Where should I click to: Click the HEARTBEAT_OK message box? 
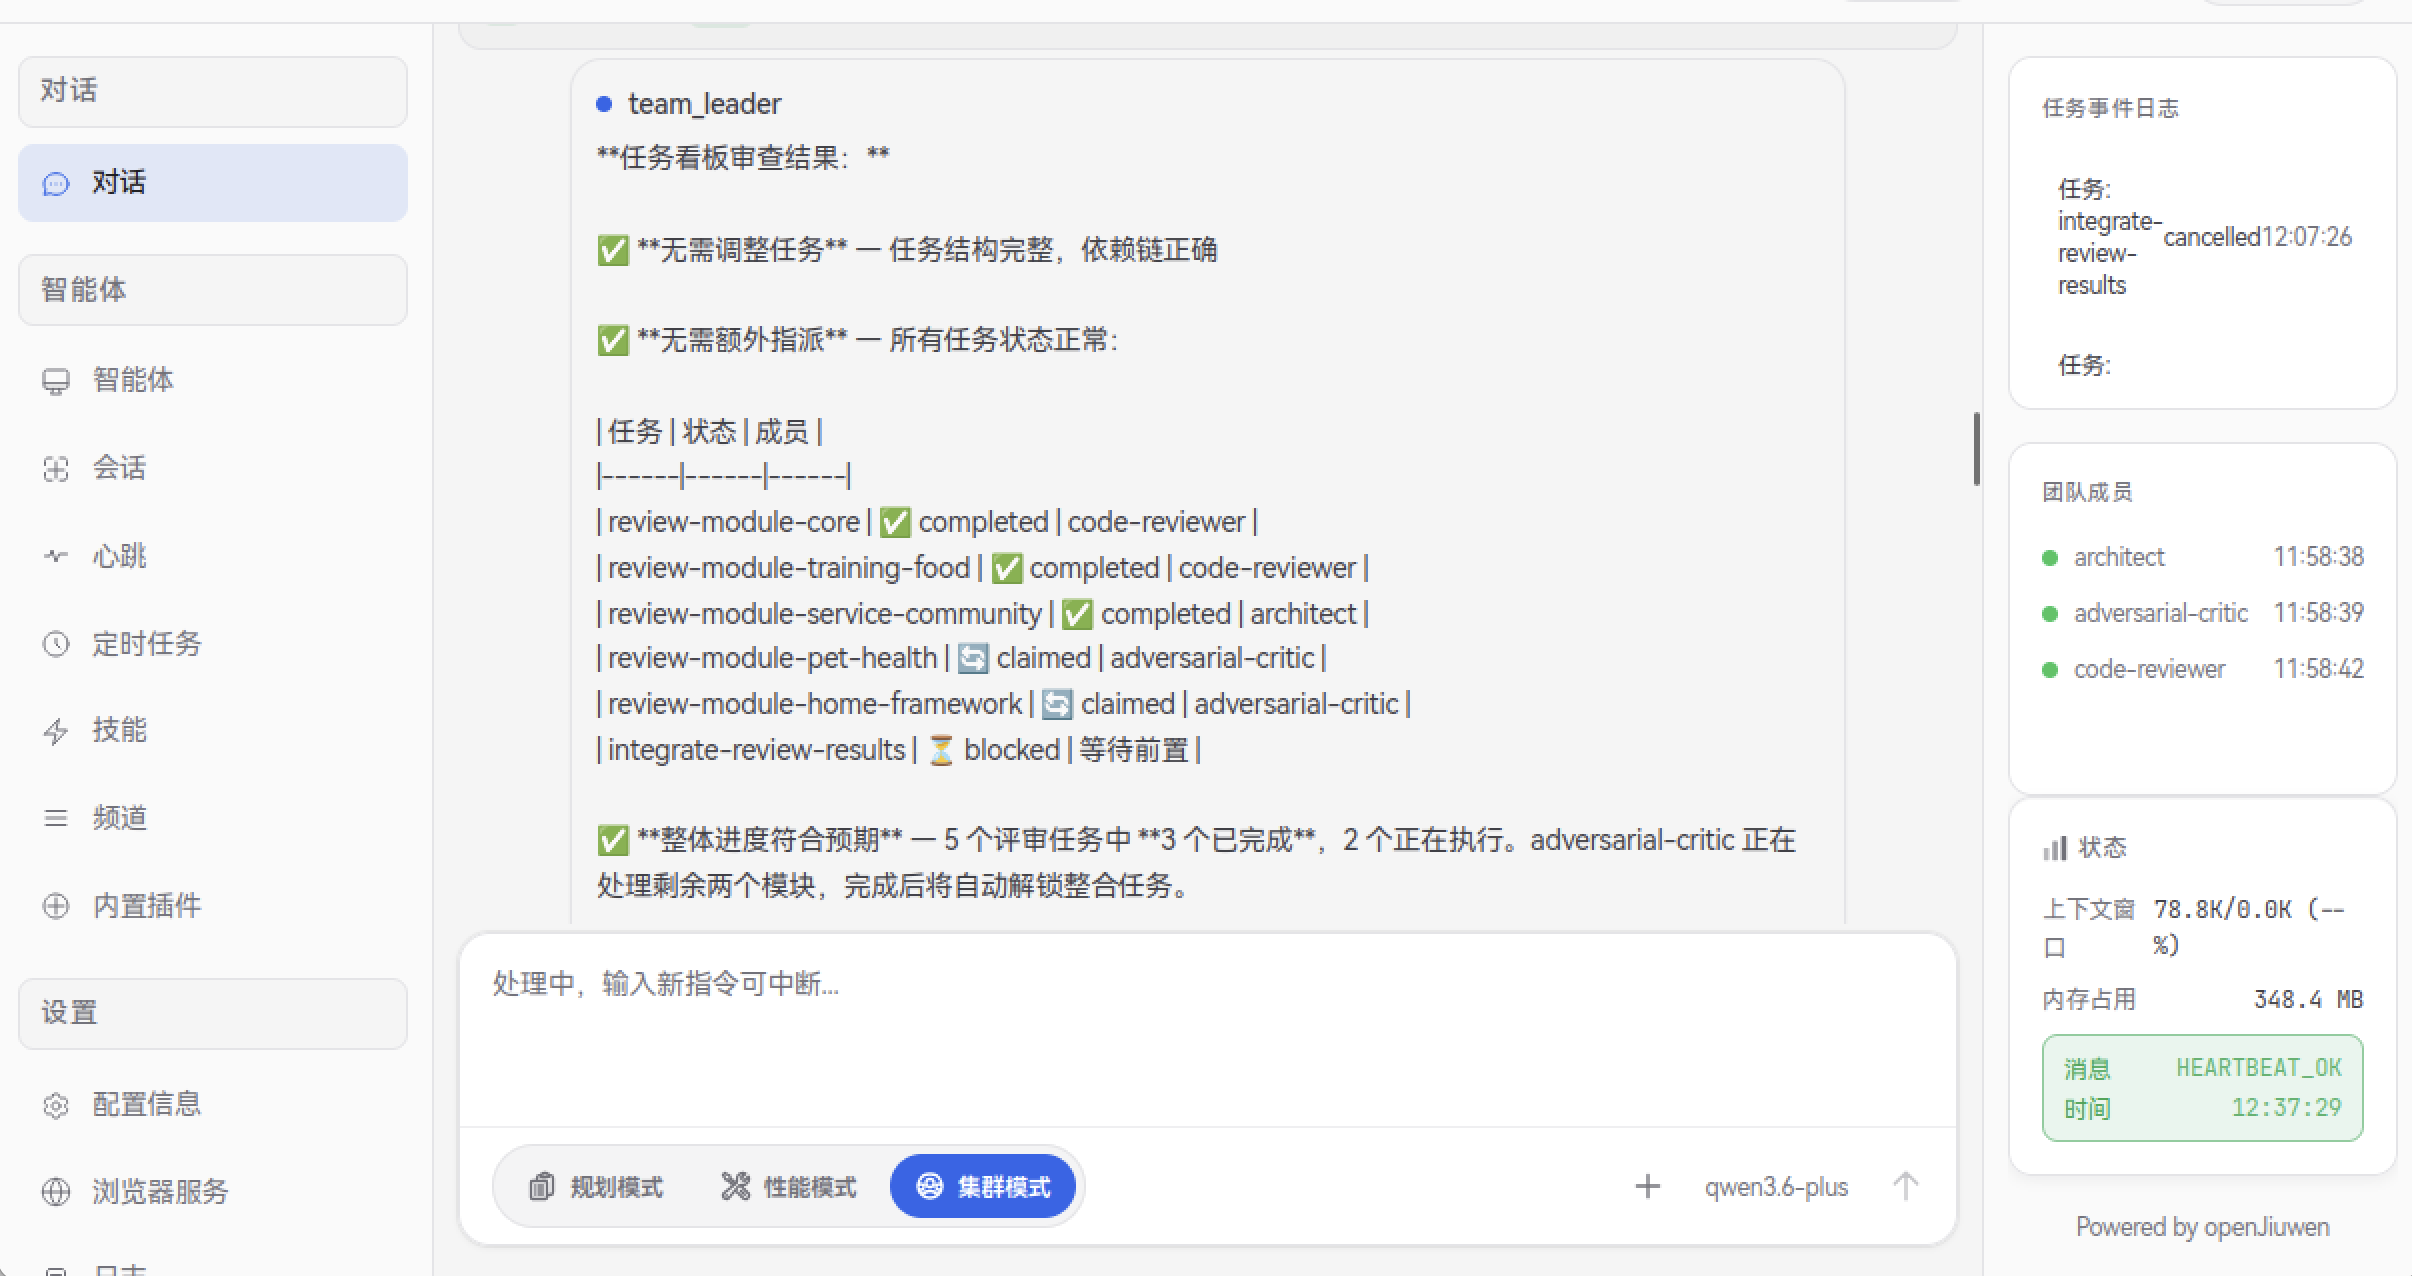[x=2203, y=1088]
